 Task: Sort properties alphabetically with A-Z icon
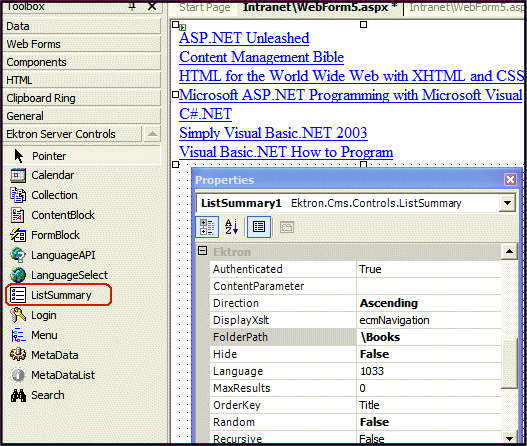coord(232,227)
